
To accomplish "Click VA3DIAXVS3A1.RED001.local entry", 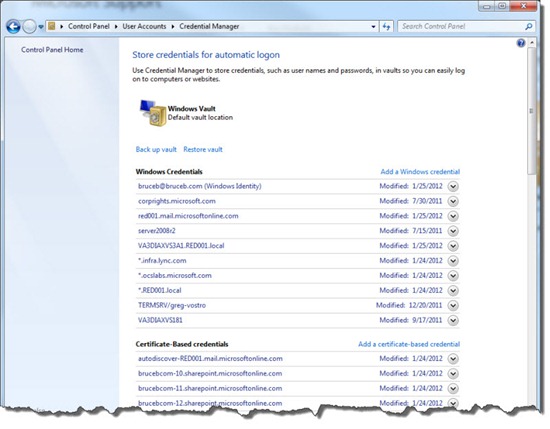I will tap(181, 246).
